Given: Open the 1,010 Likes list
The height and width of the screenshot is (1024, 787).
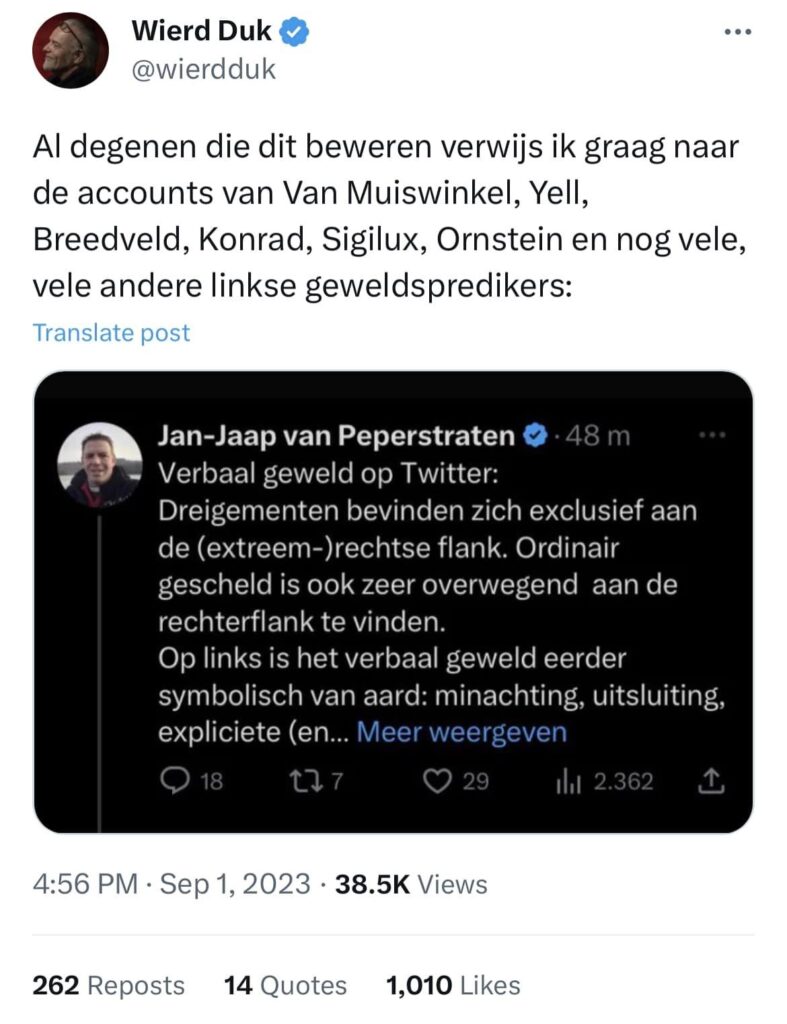Looking at the screenshot, I should 453,985.
